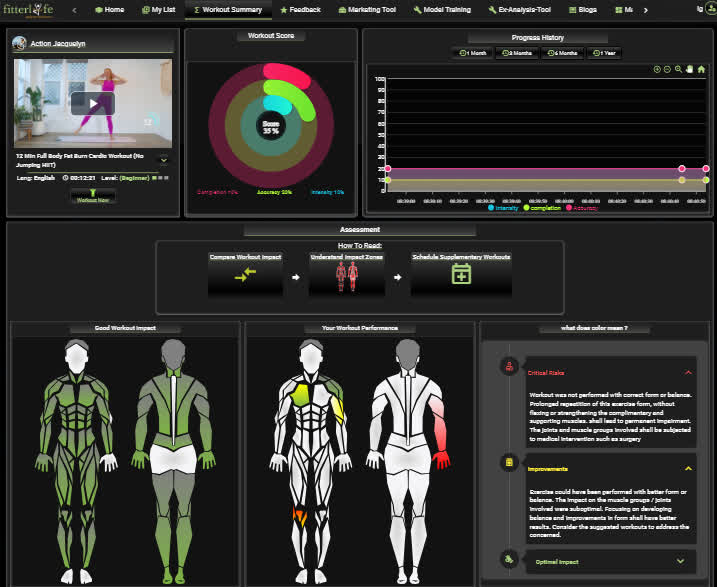Reset chart zoom with home icon

[701, 69]
